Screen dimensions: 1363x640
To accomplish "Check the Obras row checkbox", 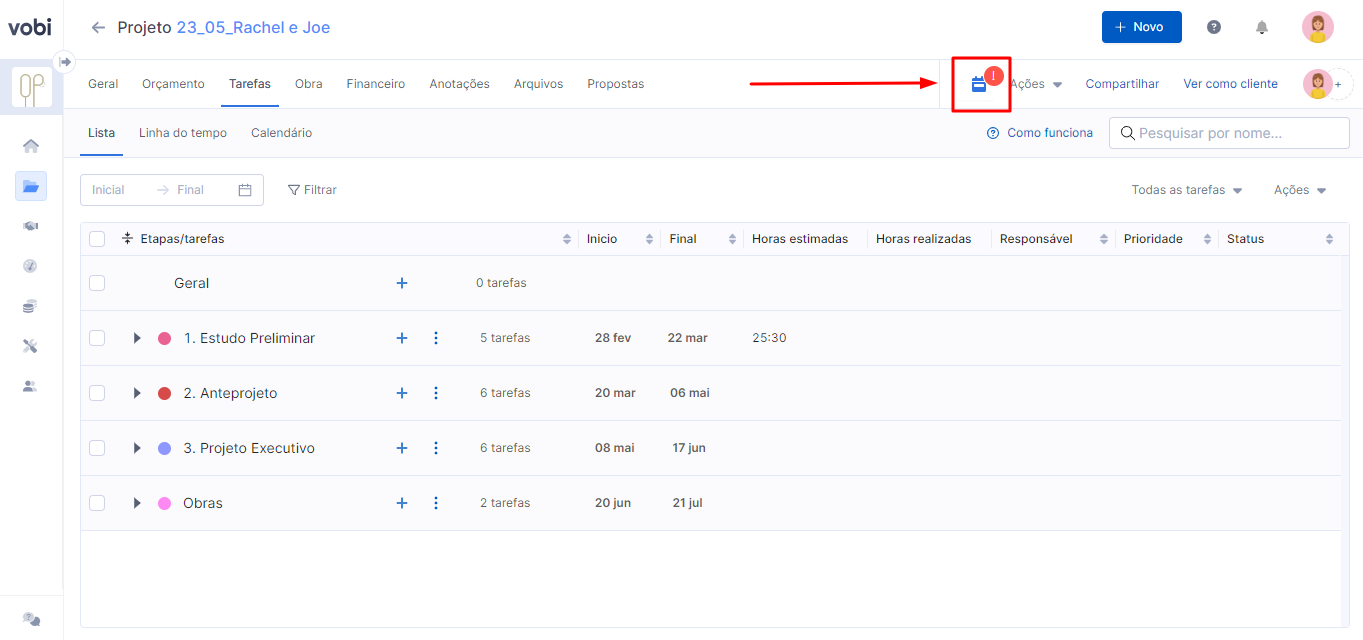I will (x=97, y=503).
